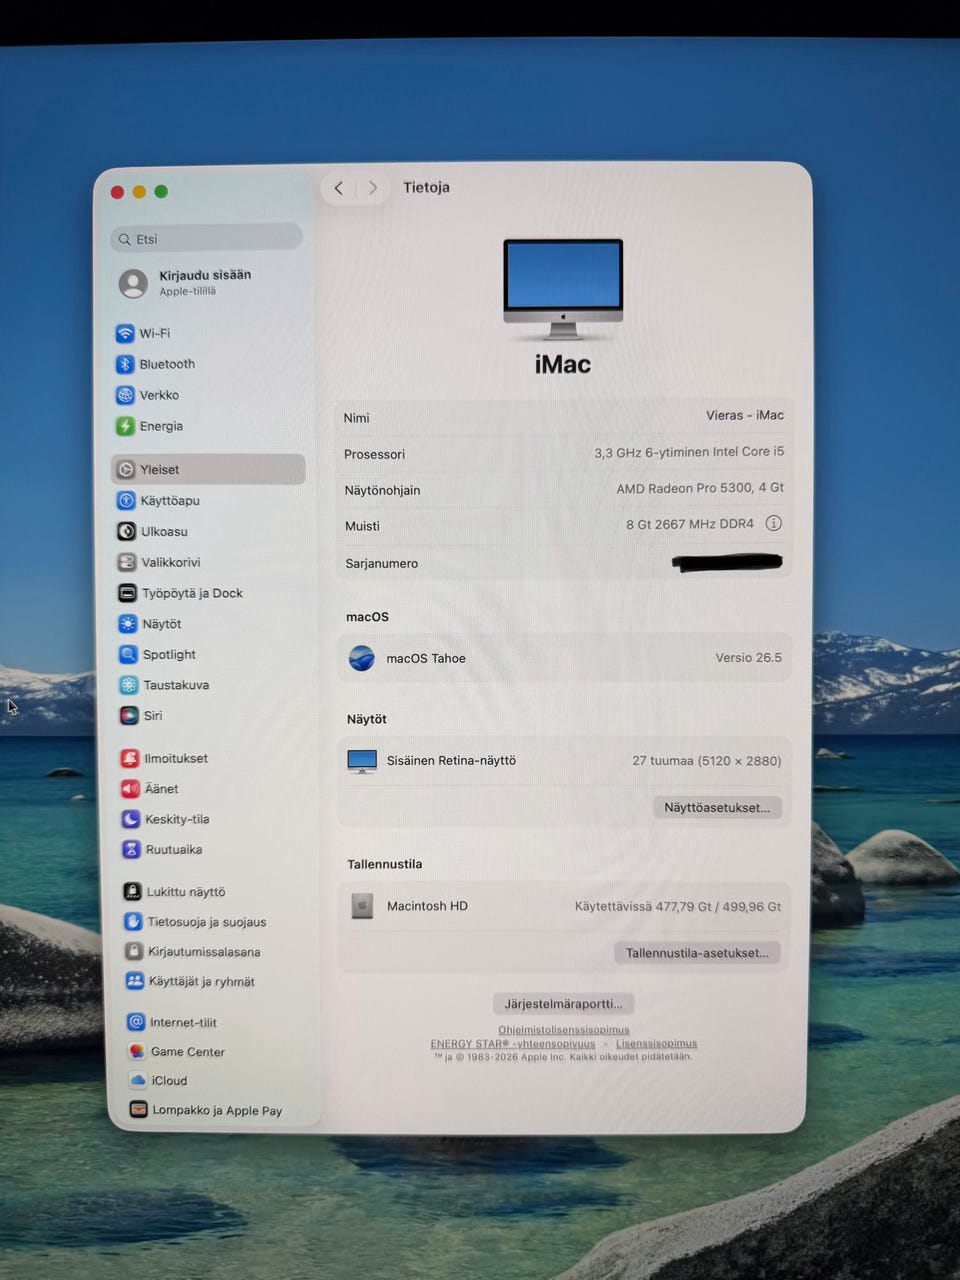
Task: Click the 27 tuumaa (5120 × 2880) text
Action: pyautogui.click(x=707, y=761)
